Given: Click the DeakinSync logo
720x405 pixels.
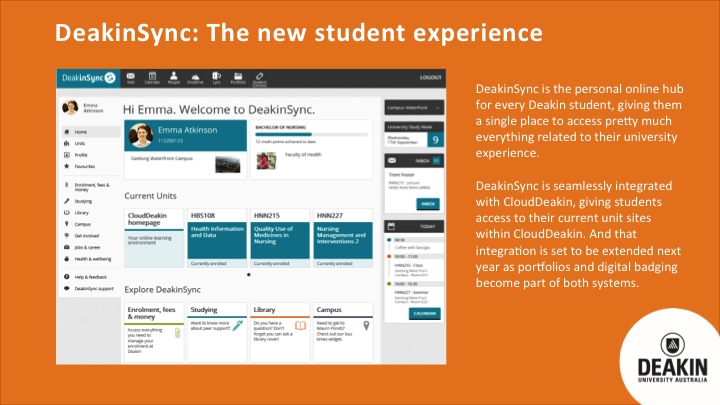Looking at the screenshot, I should point(89,78).
